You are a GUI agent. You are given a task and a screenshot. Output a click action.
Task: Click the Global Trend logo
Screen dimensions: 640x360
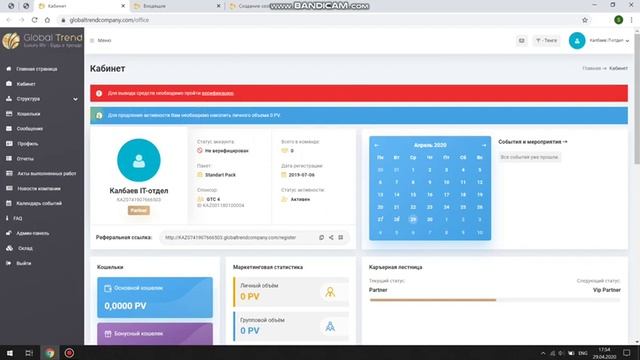42,40
